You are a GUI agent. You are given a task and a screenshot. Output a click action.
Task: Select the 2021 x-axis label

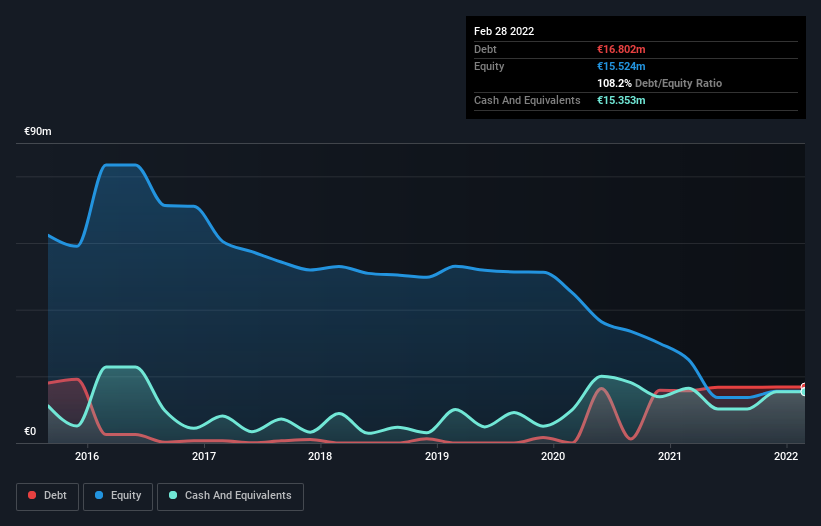(x=670, y=456)
